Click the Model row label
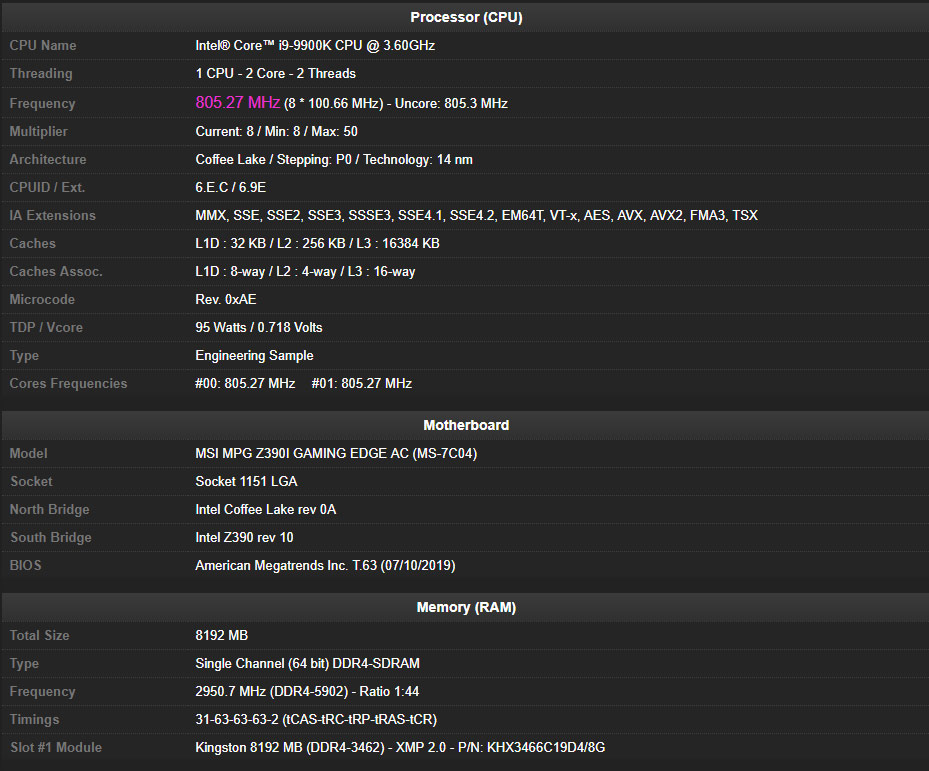Image resolution: width=929 pixels, height=771 pixels. (28, 453)
